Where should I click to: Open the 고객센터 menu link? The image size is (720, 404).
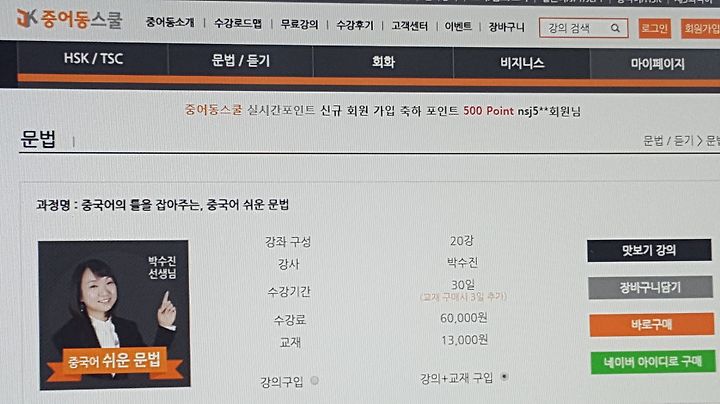(409, 26)
